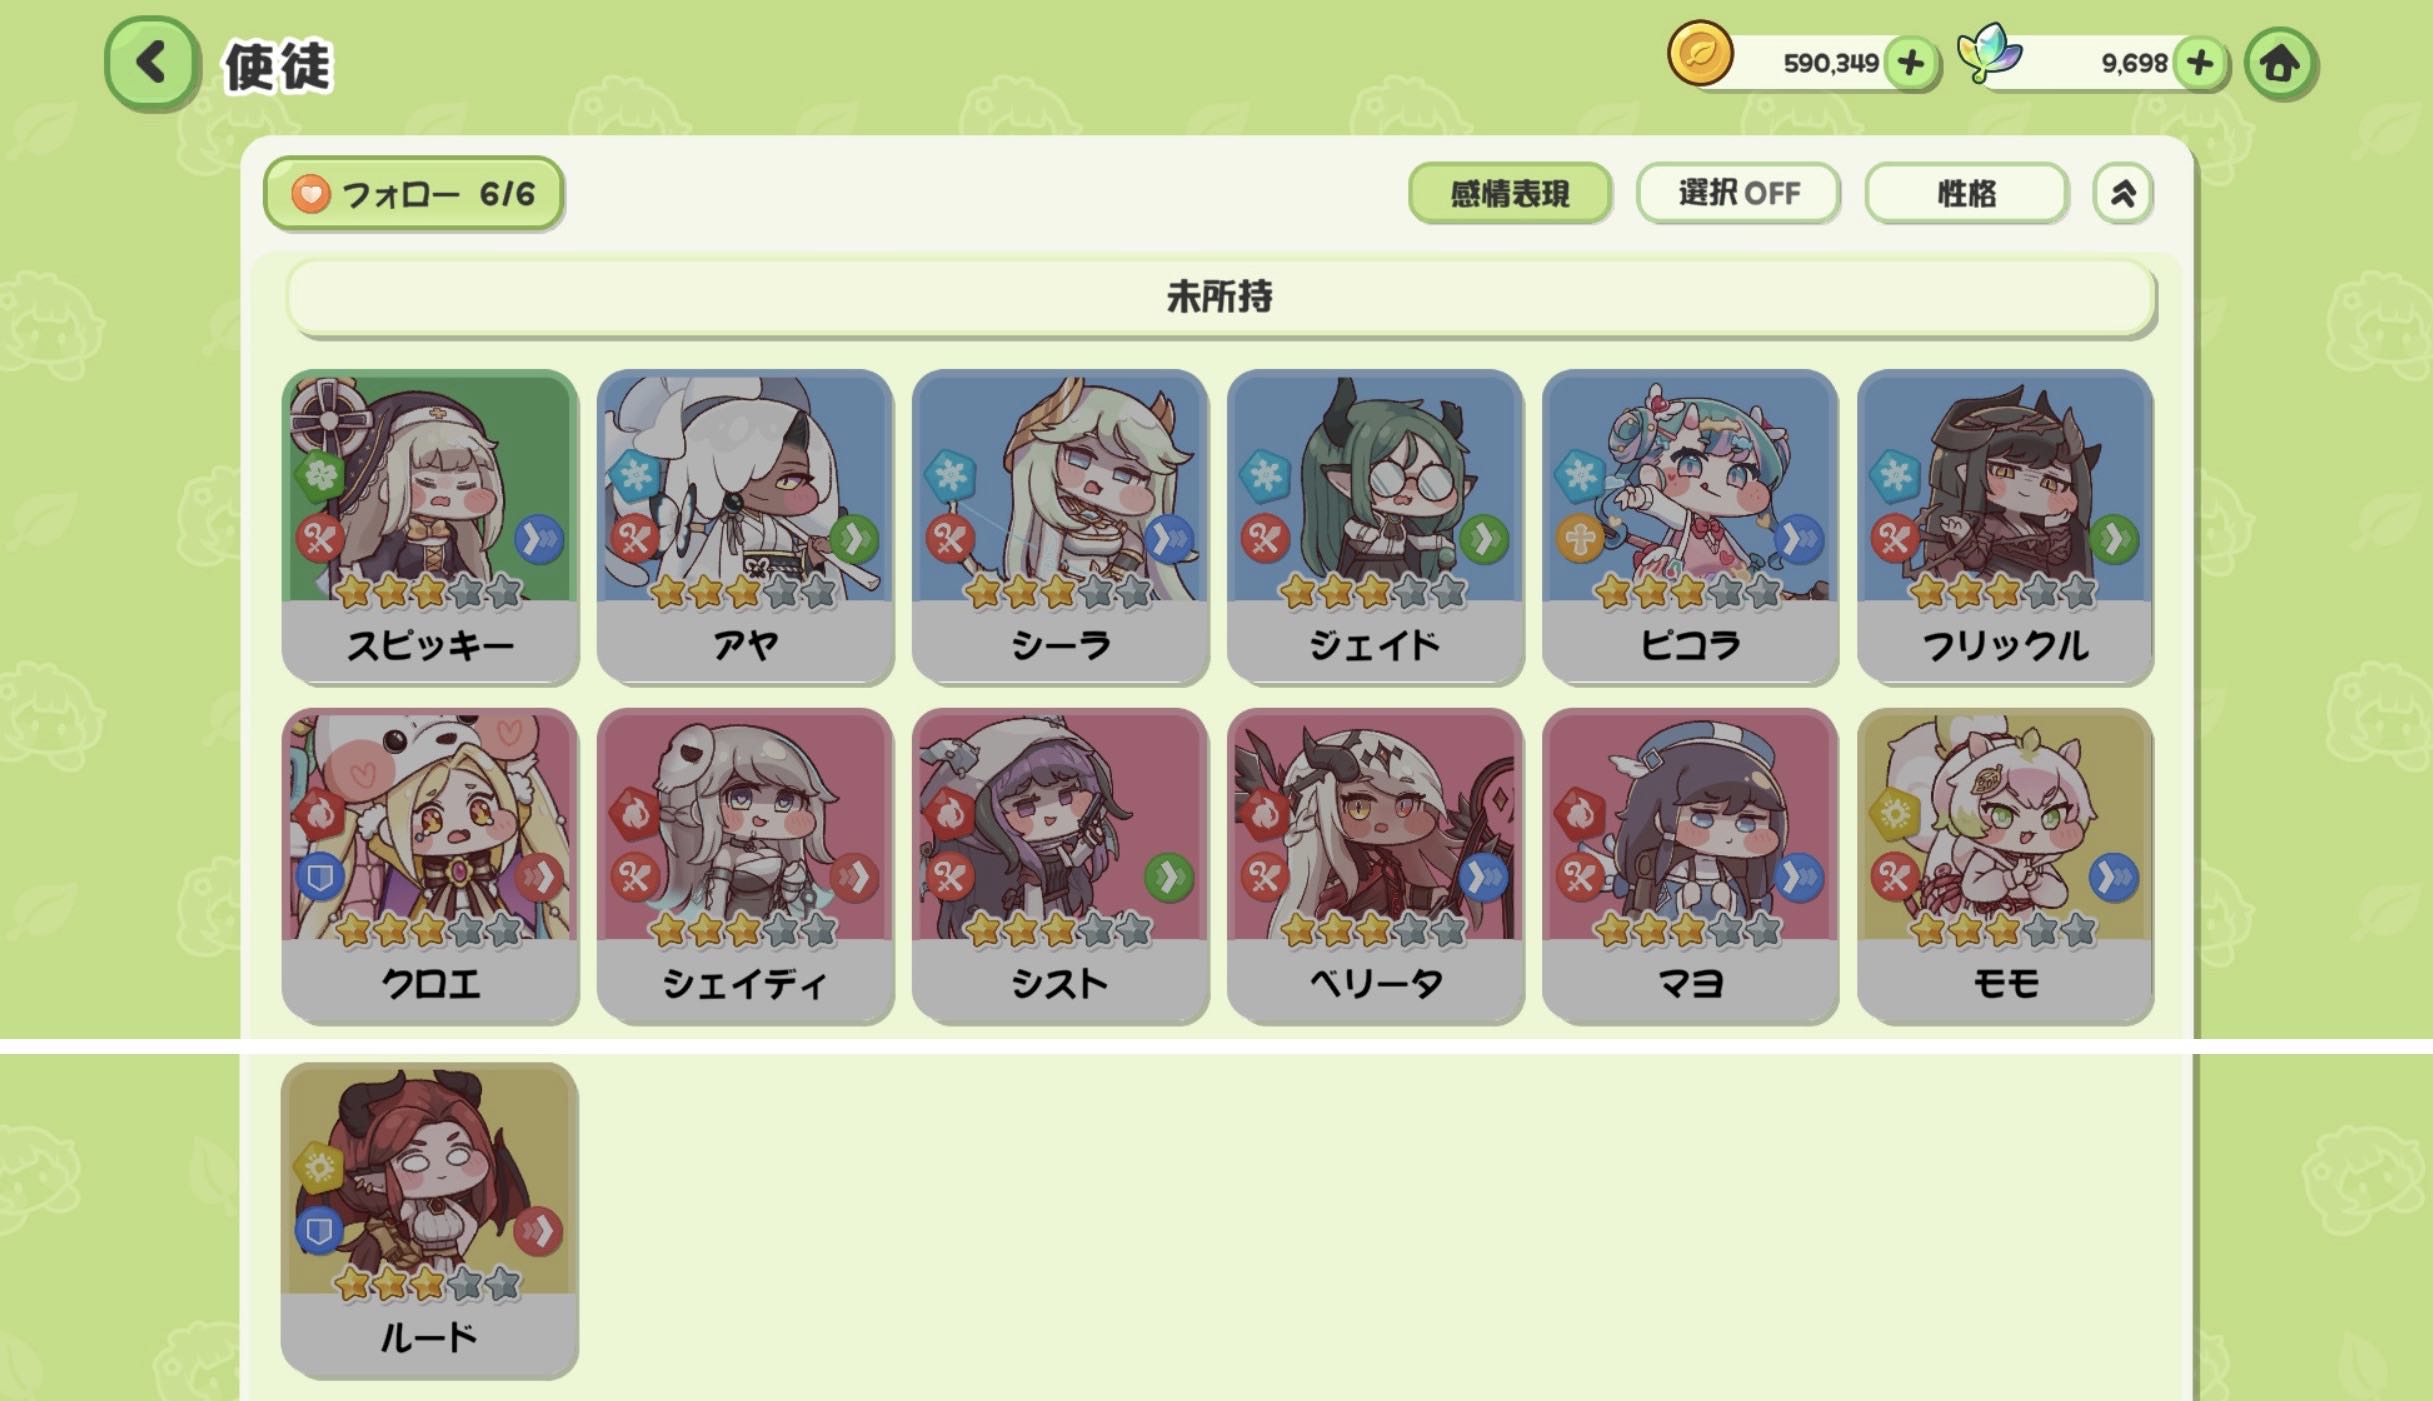Choose the シーラ character name label
Viewport: 2433px width, 1401px height.
(x=1060, y=645)
